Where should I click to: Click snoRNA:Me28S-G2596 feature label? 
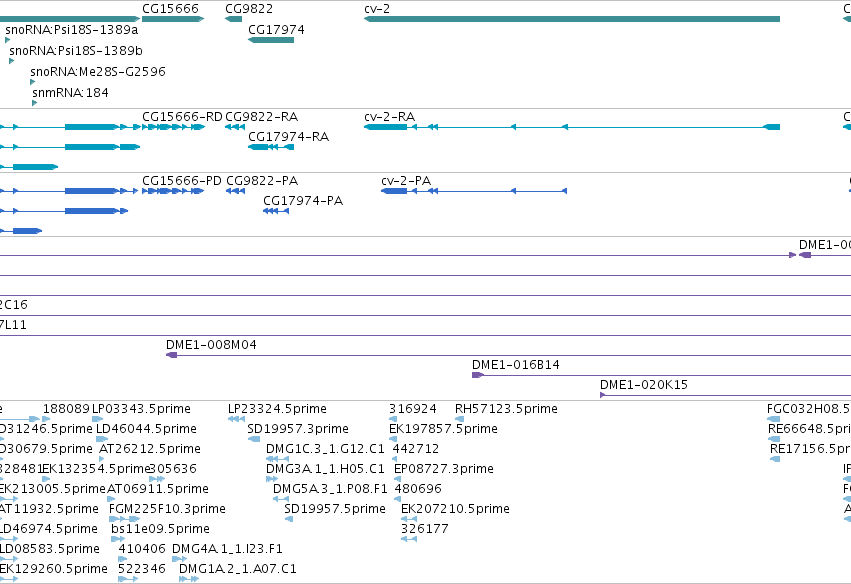click(98, 72)
